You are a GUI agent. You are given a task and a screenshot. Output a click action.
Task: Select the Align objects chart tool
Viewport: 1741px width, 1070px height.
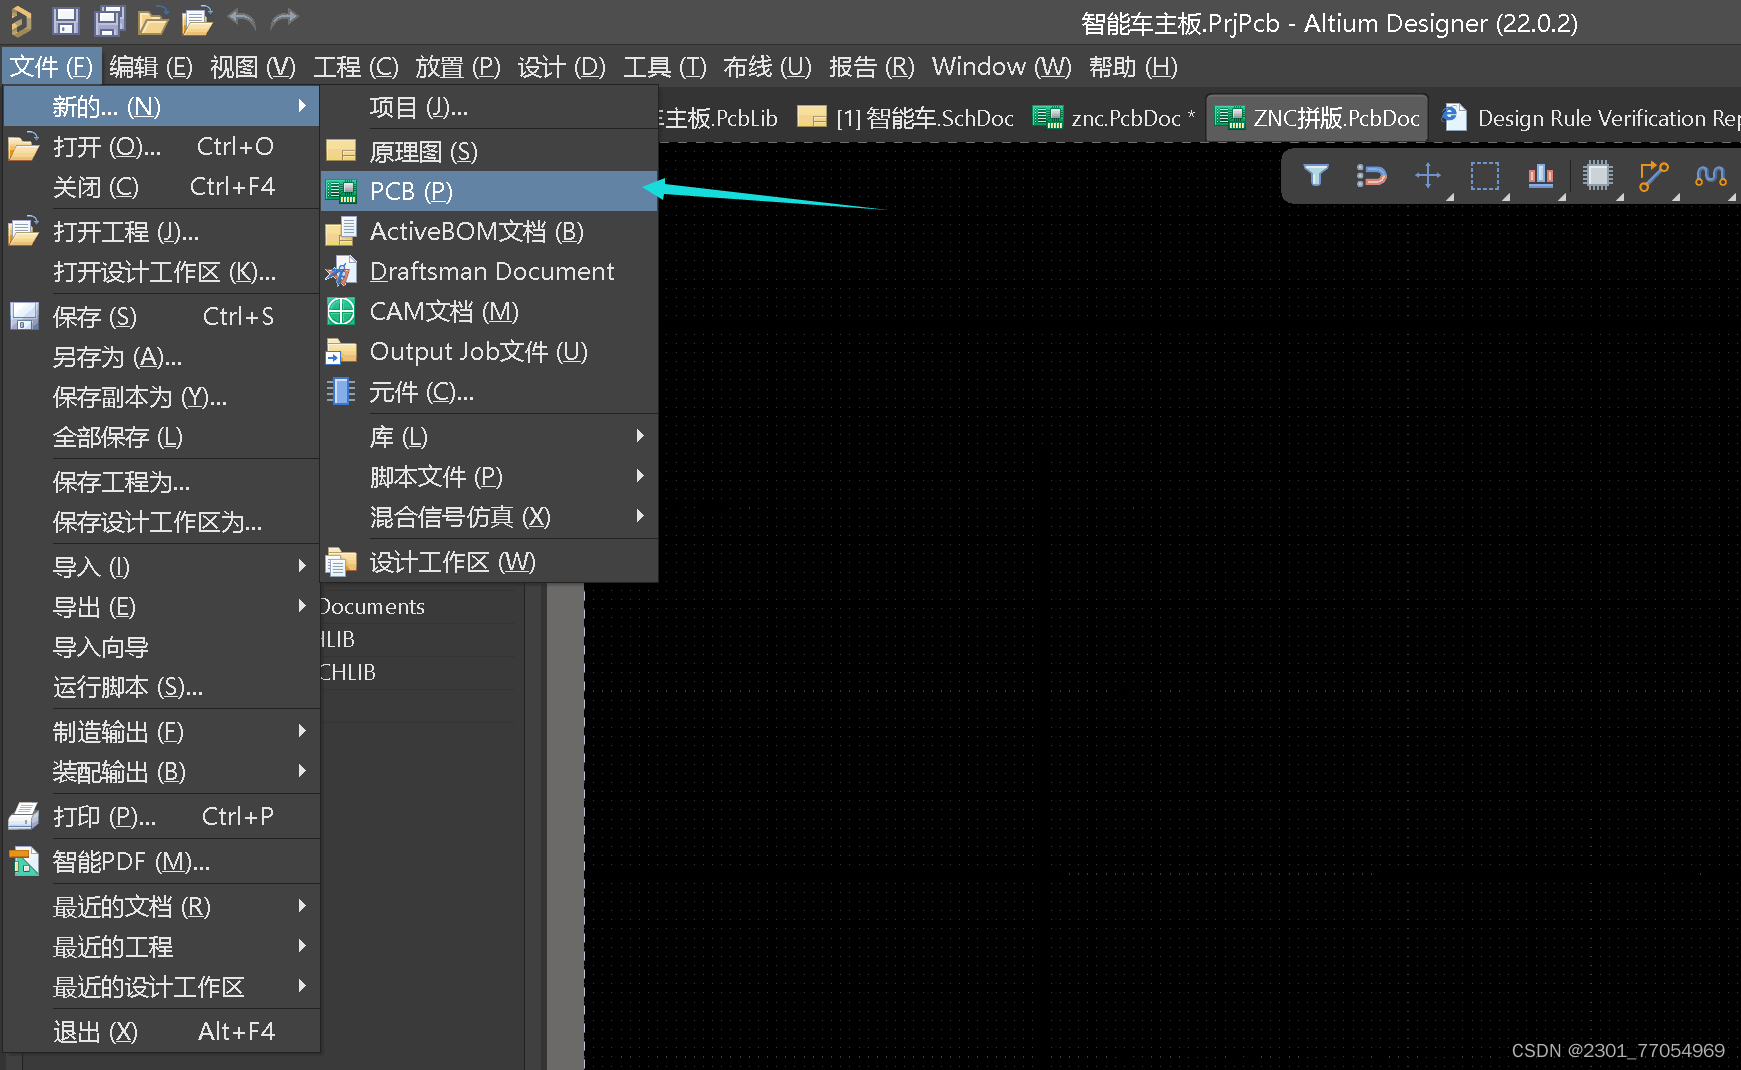coord(1541,176)
